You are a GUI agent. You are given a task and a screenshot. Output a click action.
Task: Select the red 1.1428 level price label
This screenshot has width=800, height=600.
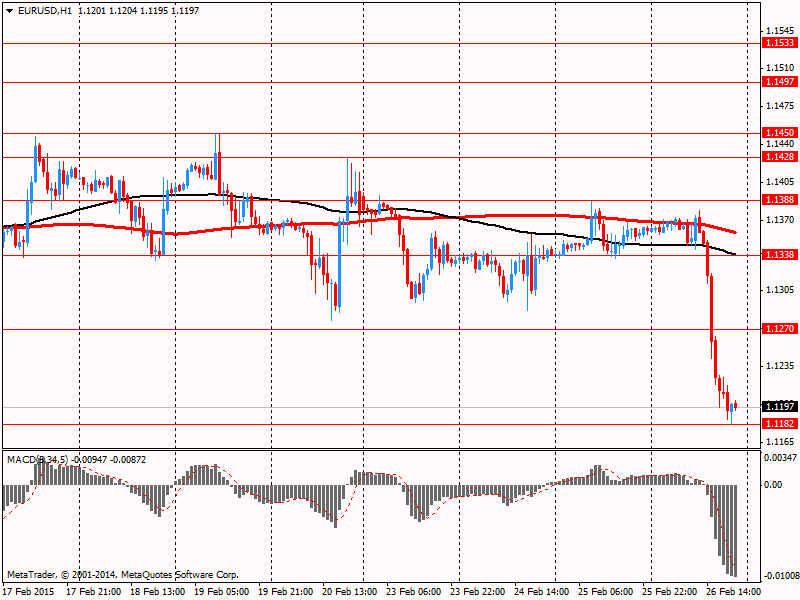pyautogui.click(x=779, y=157)
